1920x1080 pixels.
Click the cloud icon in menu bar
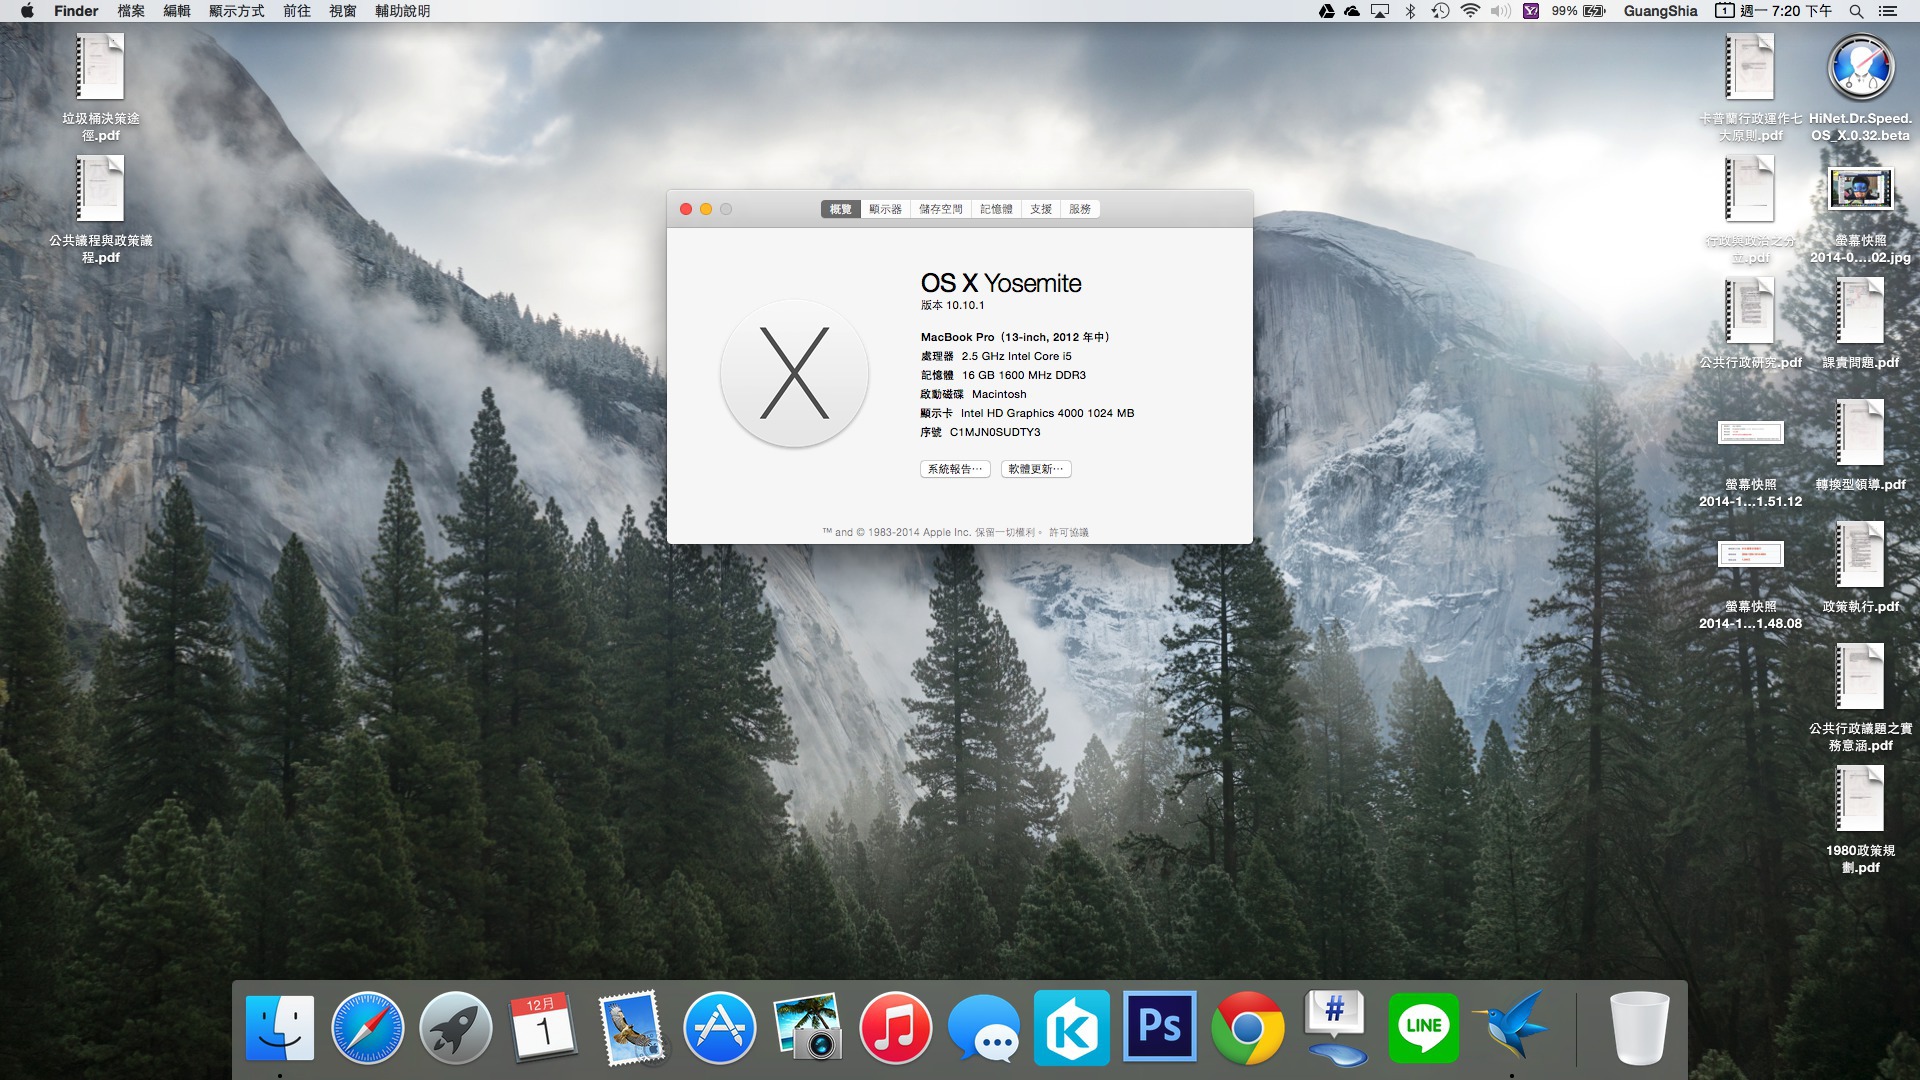(1352, 11)
